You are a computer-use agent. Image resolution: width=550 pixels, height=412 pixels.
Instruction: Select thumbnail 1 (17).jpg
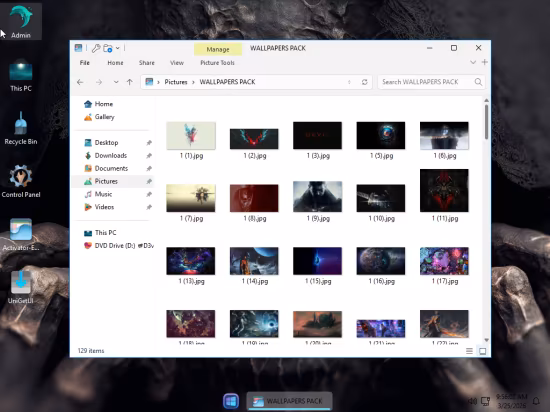[x=444, y=261]
